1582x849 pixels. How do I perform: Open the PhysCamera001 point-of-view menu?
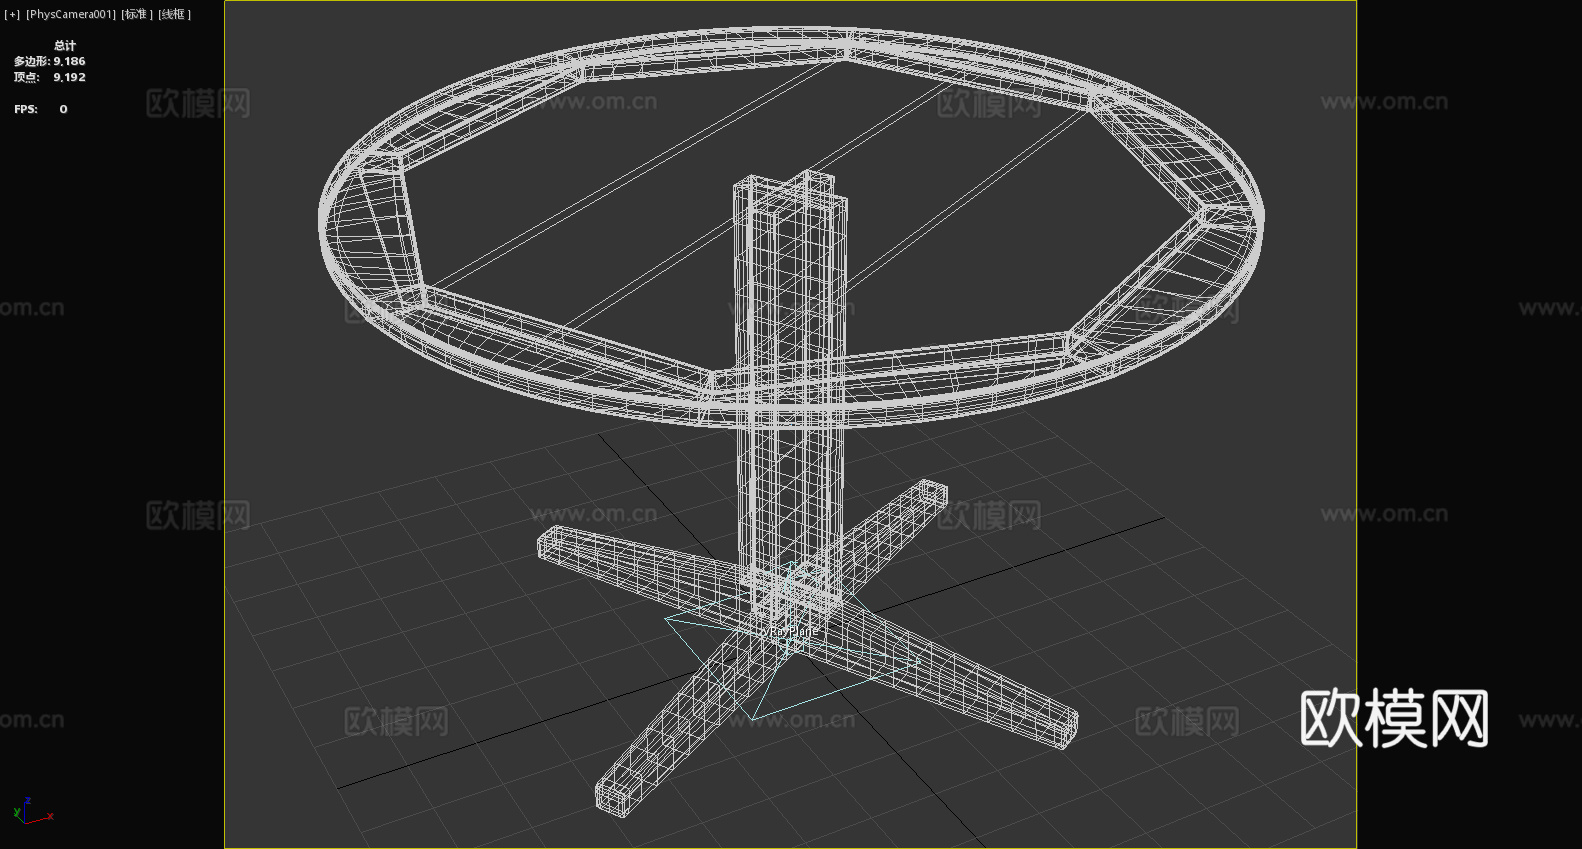click(71, 14)
